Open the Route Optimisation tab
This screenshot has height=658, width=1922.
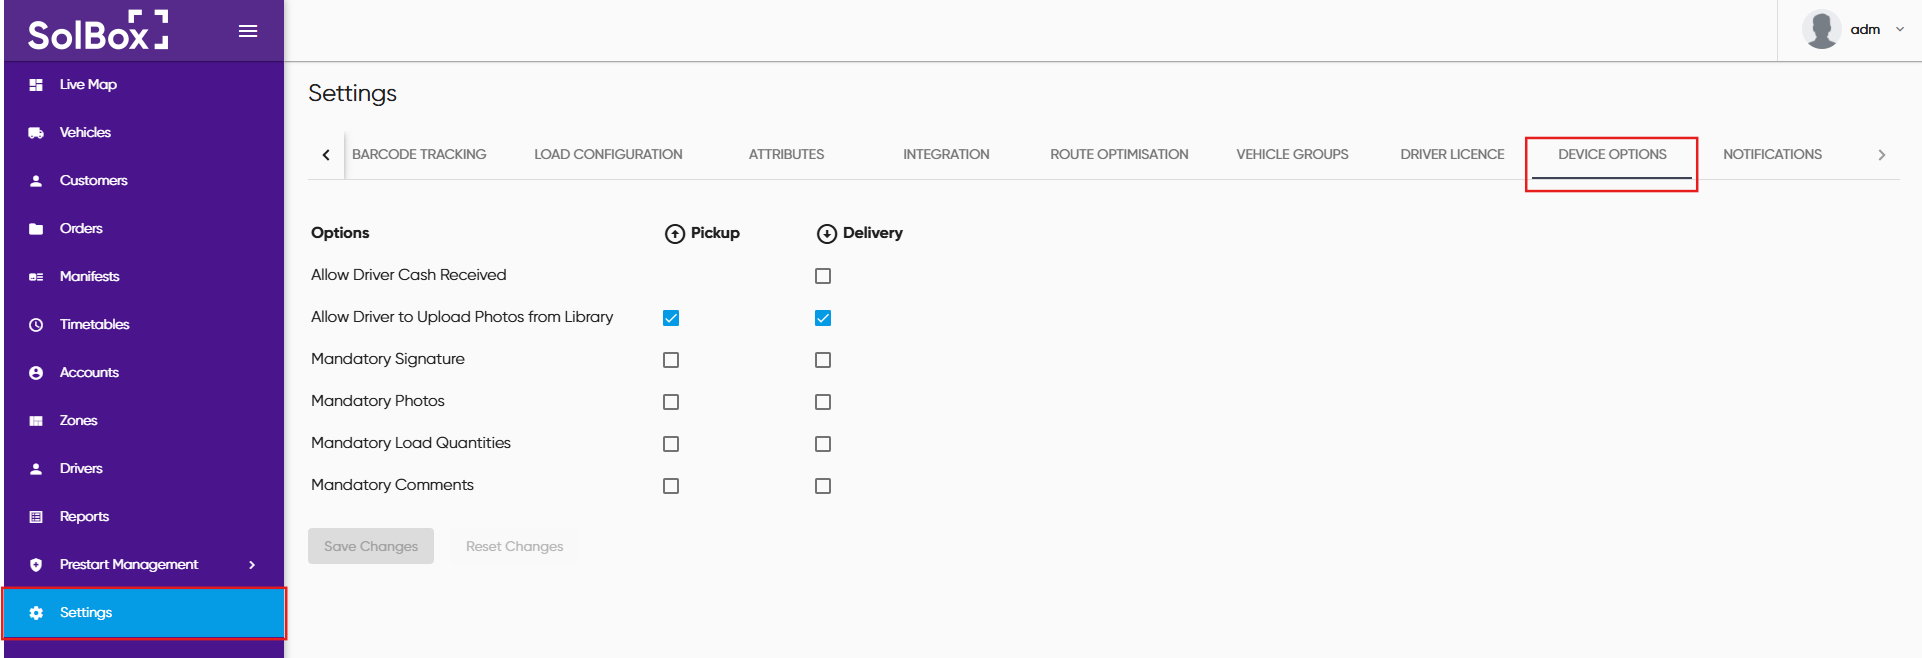[x=1119, y=155]
